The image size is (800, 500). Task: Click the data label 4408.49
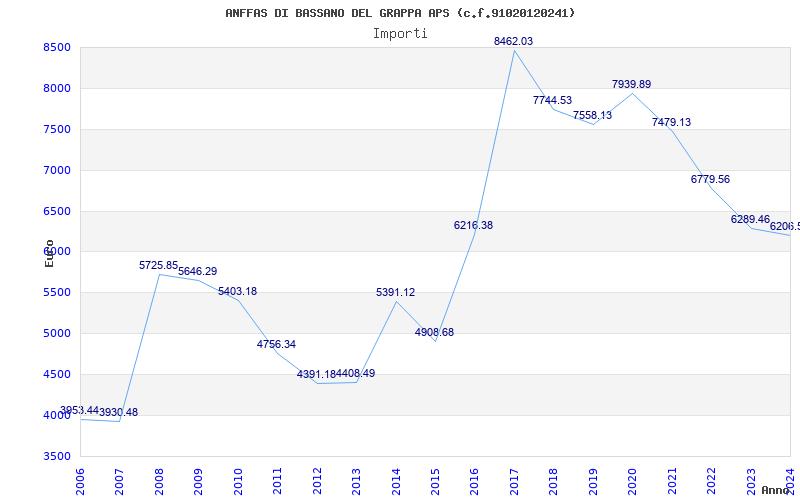(356, 374)
